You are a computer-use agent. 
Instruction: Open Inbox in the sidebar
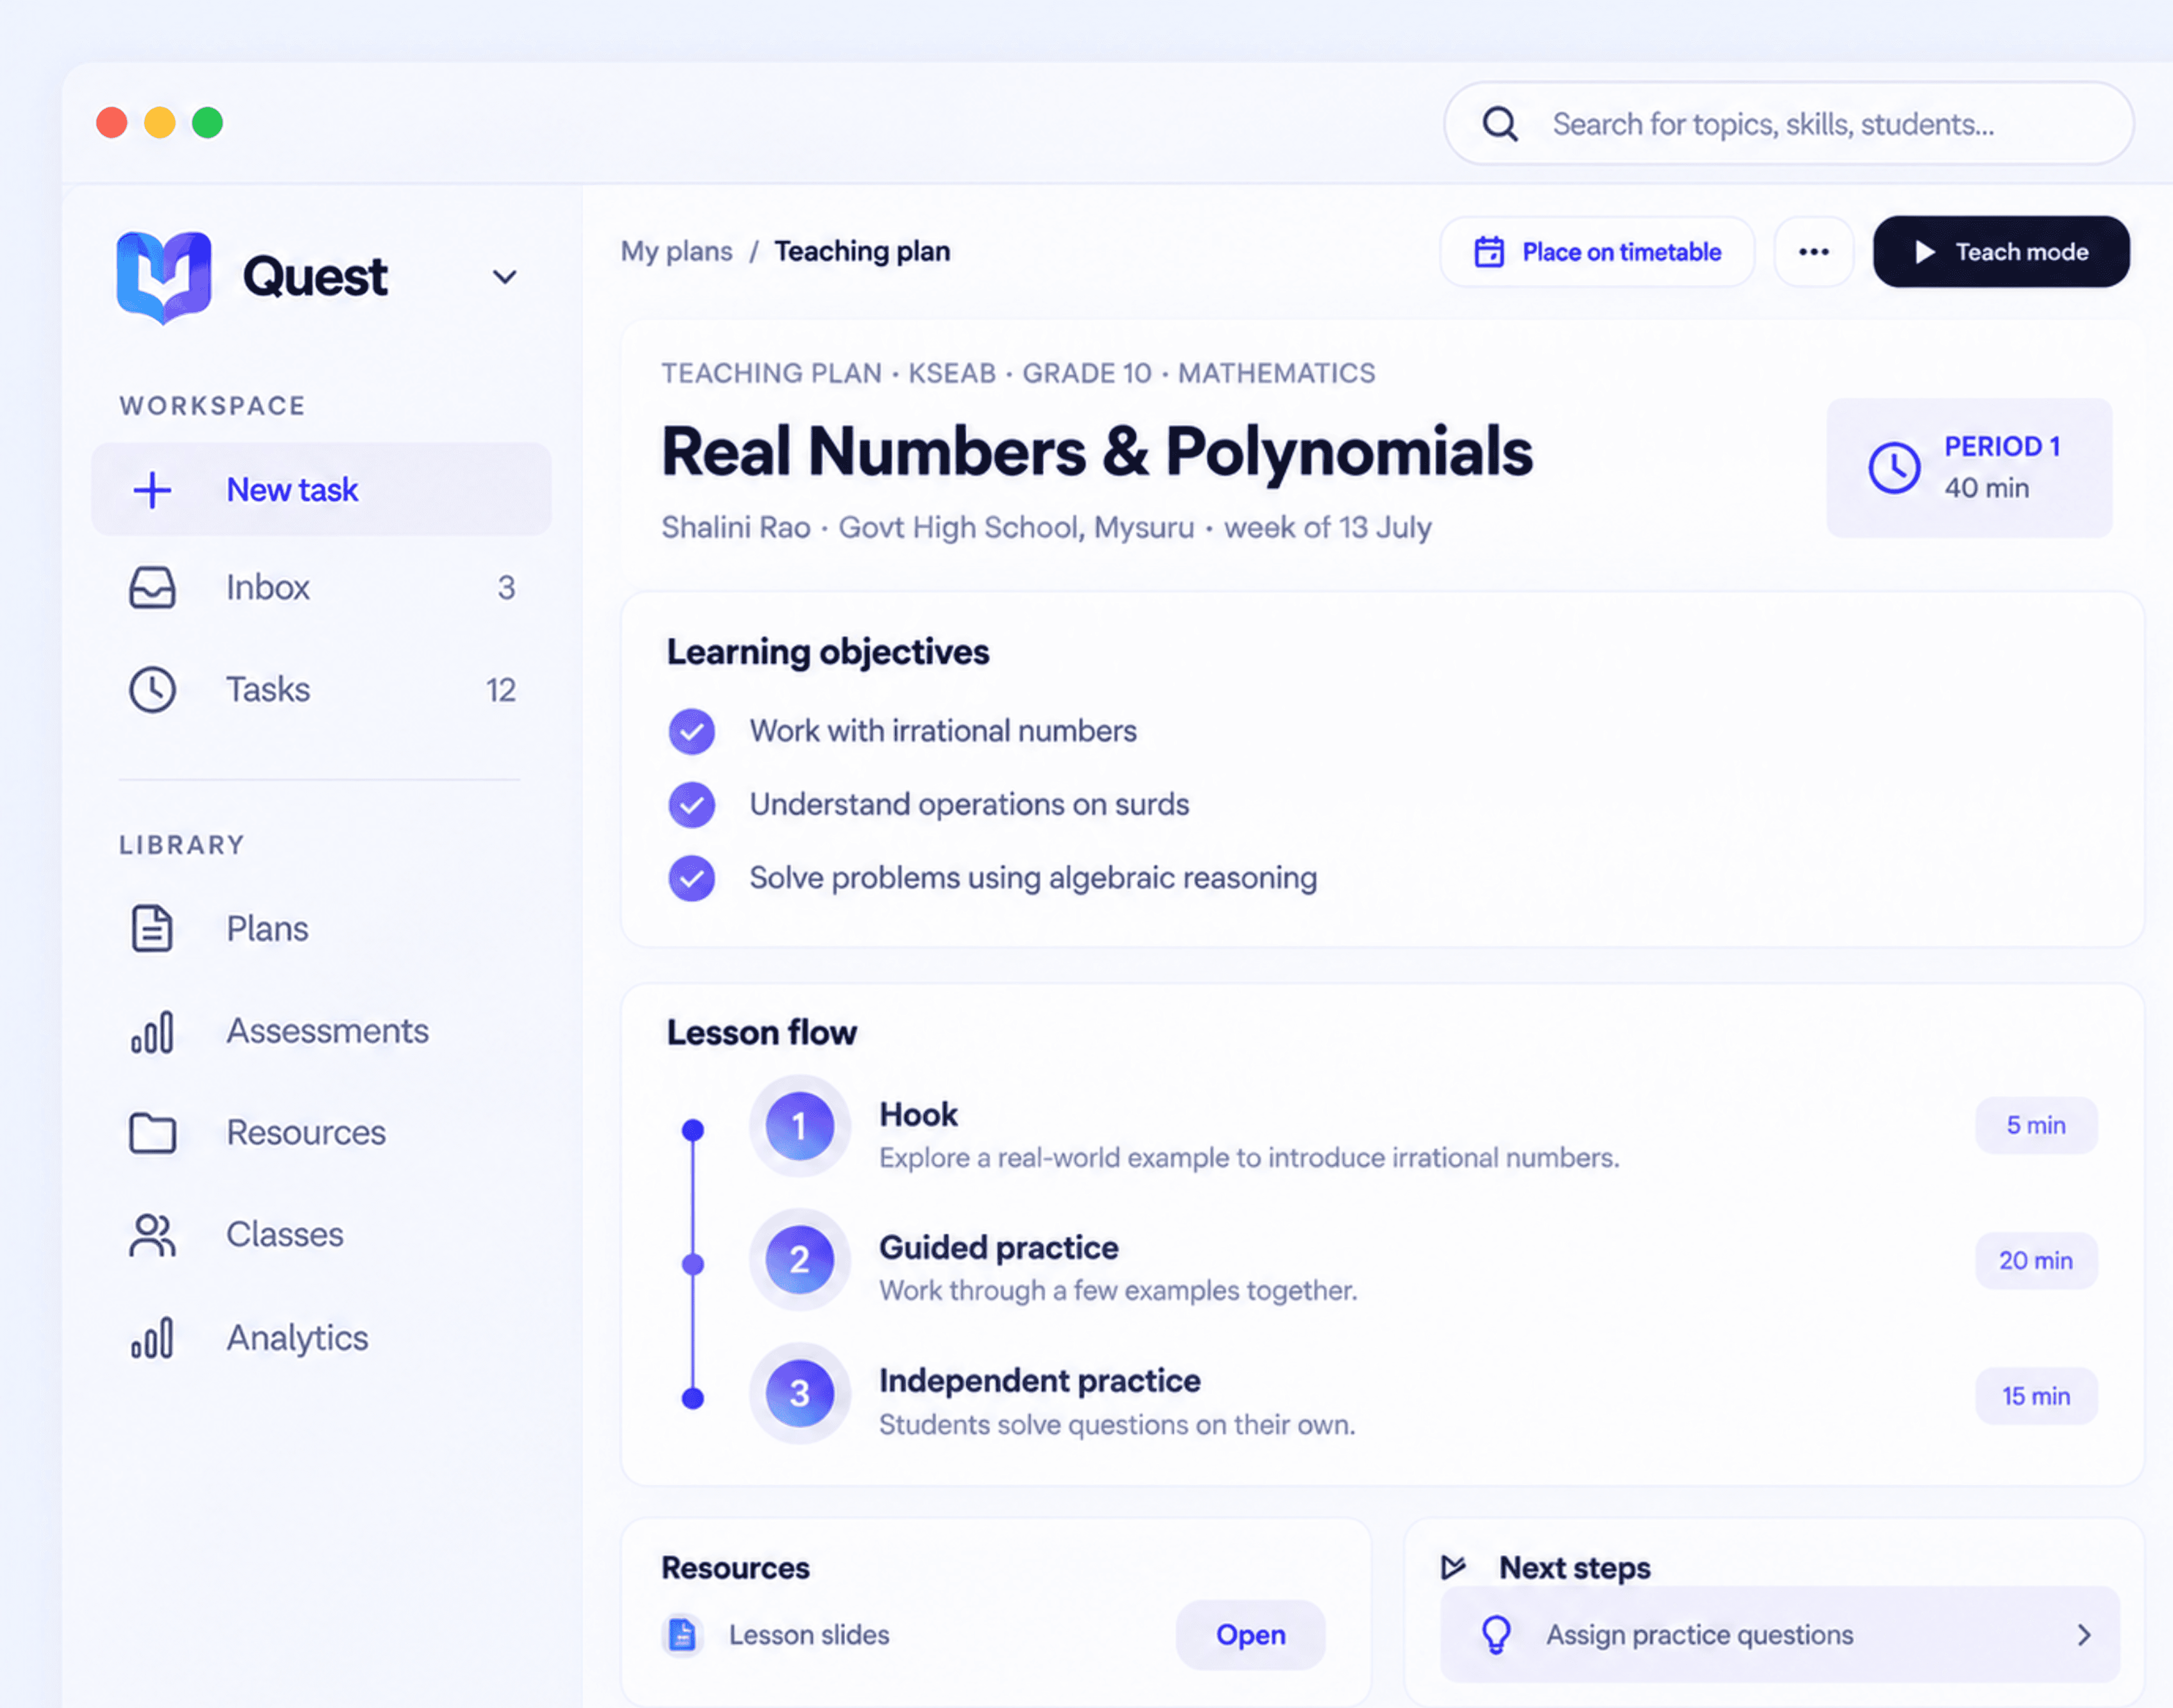point(321,588)
